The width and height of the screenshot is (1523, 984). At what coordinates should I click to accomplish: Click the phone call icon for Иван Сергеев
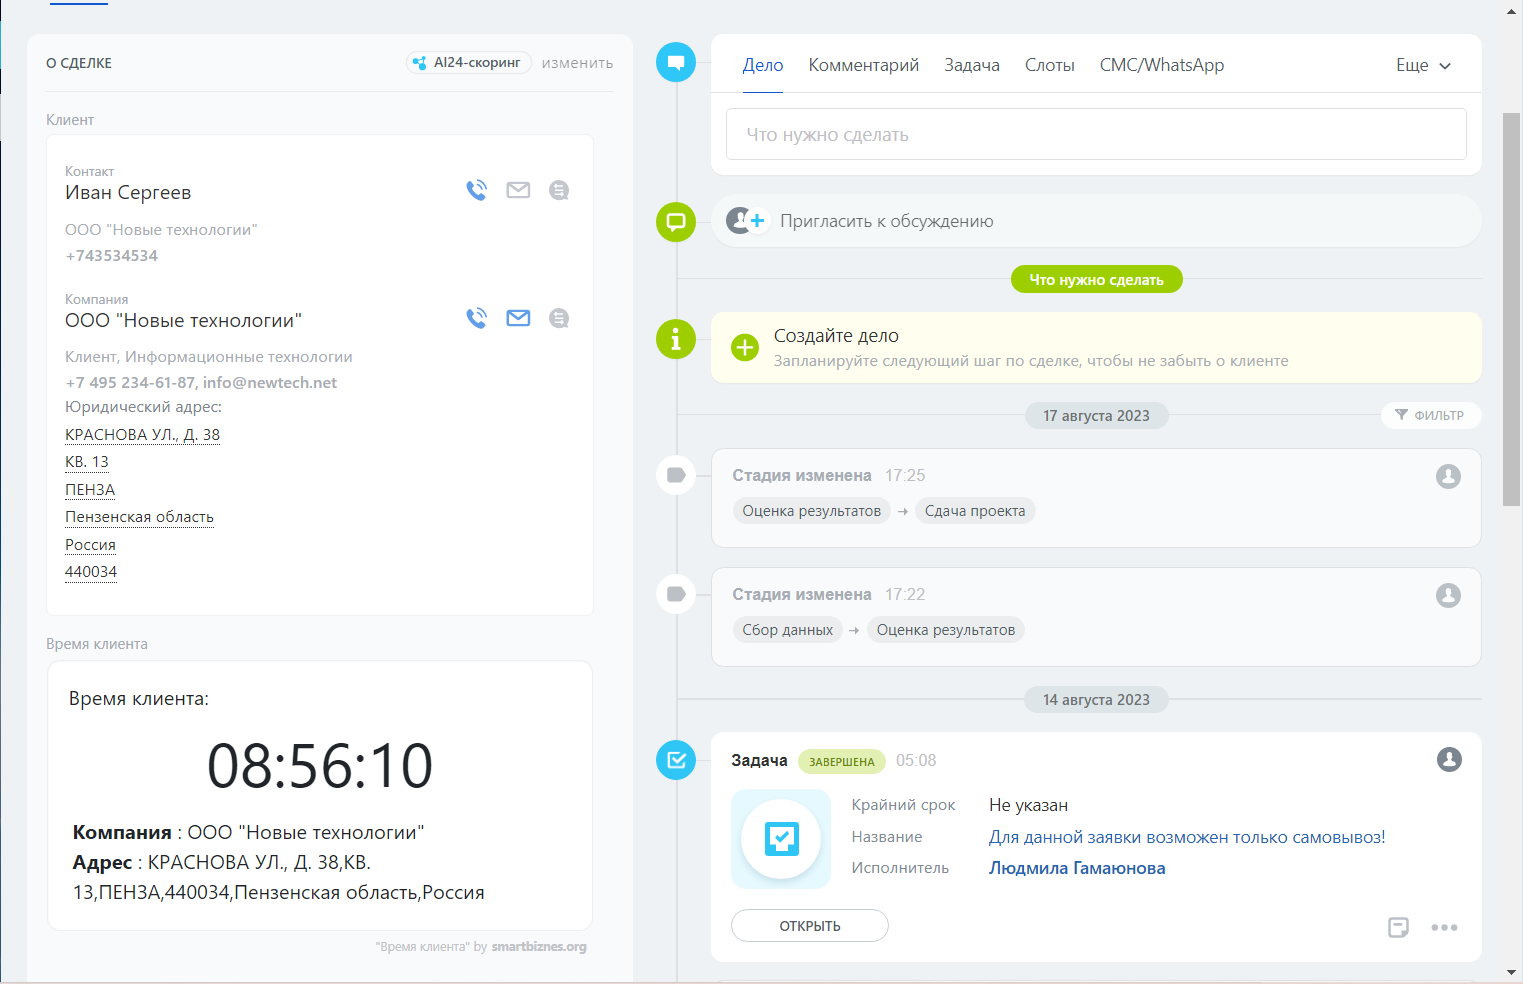[x=477, y=190]
